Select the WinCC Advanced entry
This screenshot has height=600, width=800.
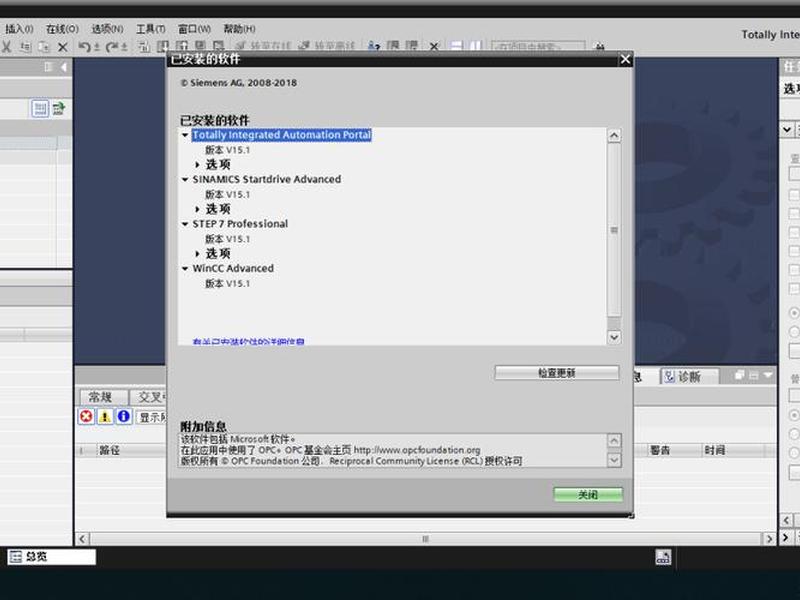point(233,268)
